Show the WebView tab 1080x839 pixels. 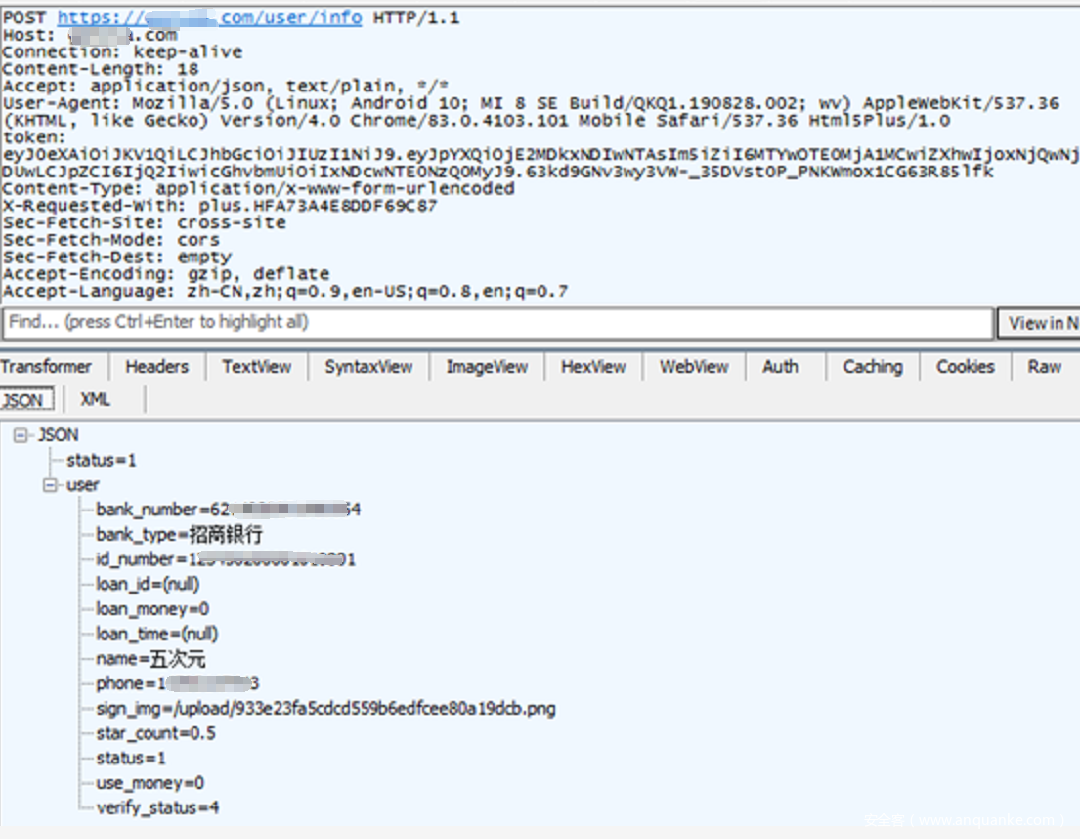click(x=694, y=367)
